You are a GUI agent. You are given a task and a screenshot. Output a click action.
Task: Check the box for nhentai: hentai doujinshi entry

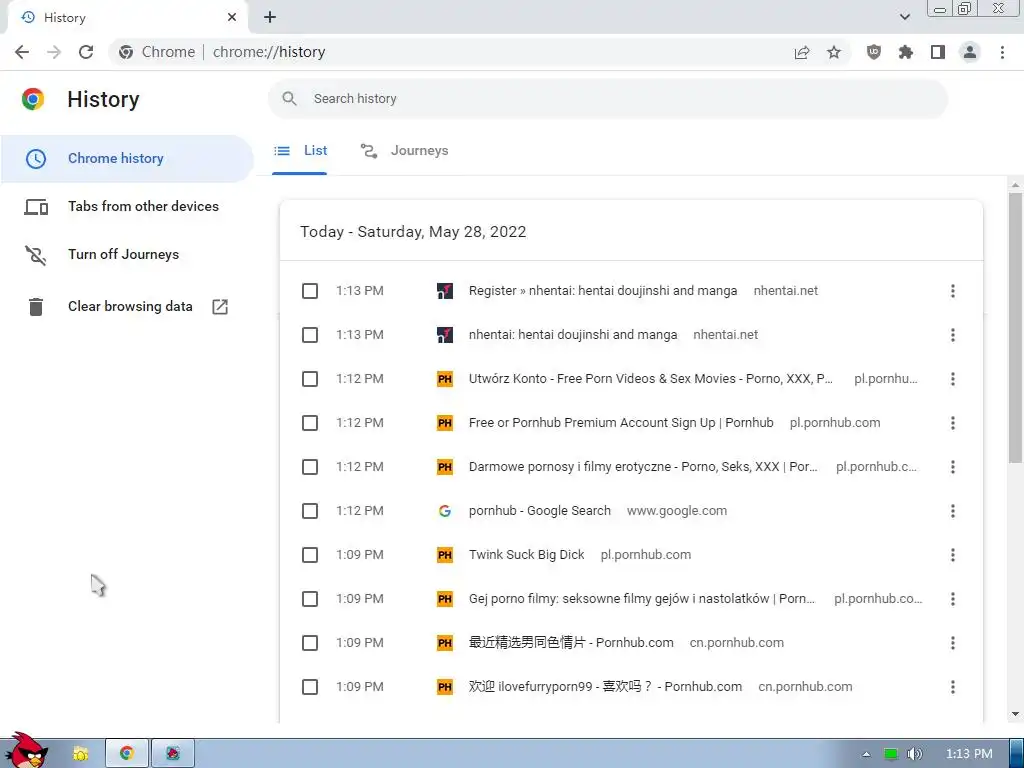point(310,335)
